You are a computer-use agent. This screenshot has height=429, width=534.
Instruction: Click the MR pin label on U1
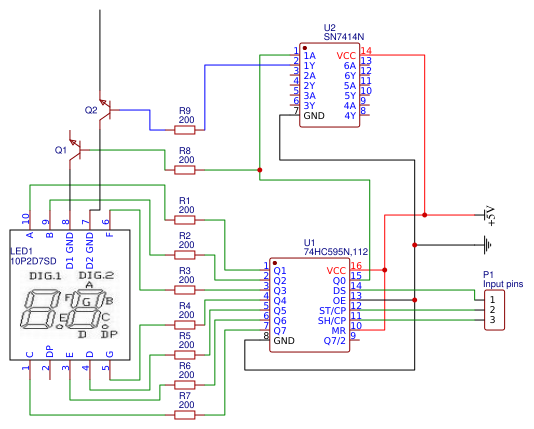coord(339,331)
